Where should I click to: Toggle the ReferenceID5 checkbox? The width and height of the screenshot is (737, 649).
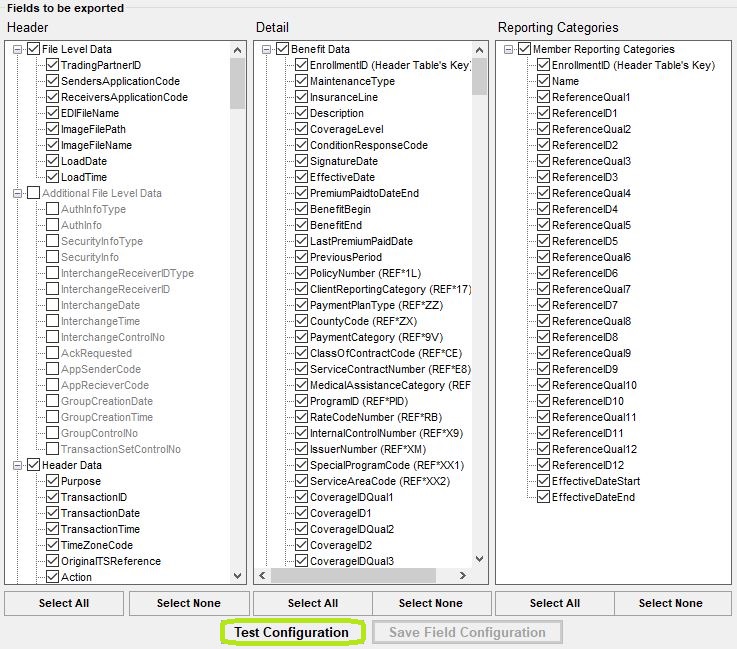[544, 241]
